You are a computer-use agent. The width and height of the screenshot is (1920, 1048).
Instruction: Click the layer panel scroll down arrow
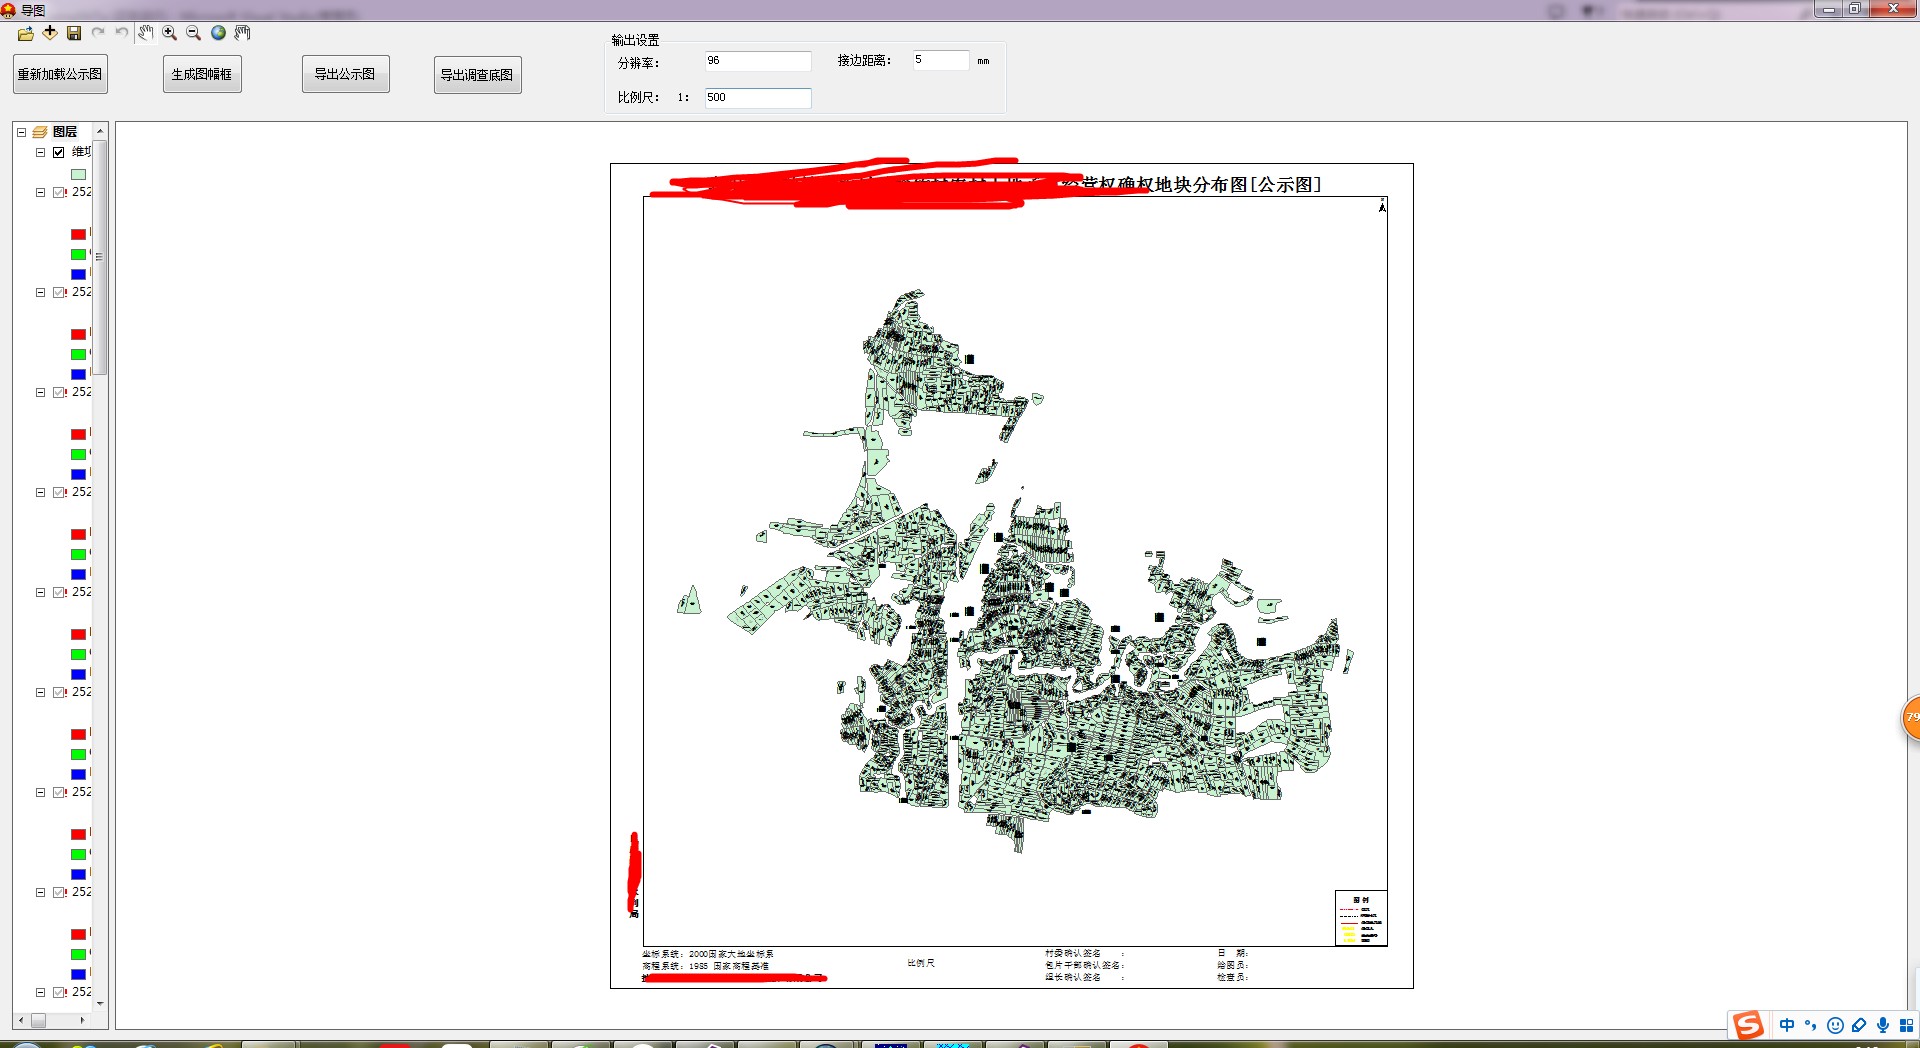tap(100, 1003)
